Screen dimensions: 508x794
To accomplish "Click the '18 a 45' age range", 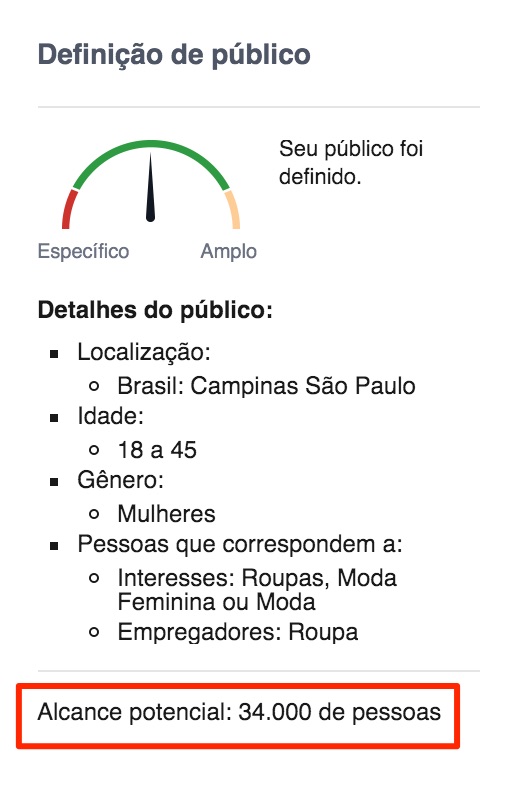I will (157, 450).
